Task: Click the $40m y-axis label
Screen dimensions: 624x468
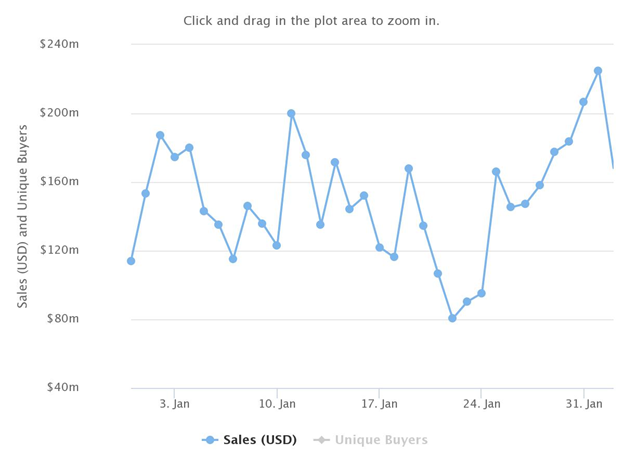Action: coord(61,387)
